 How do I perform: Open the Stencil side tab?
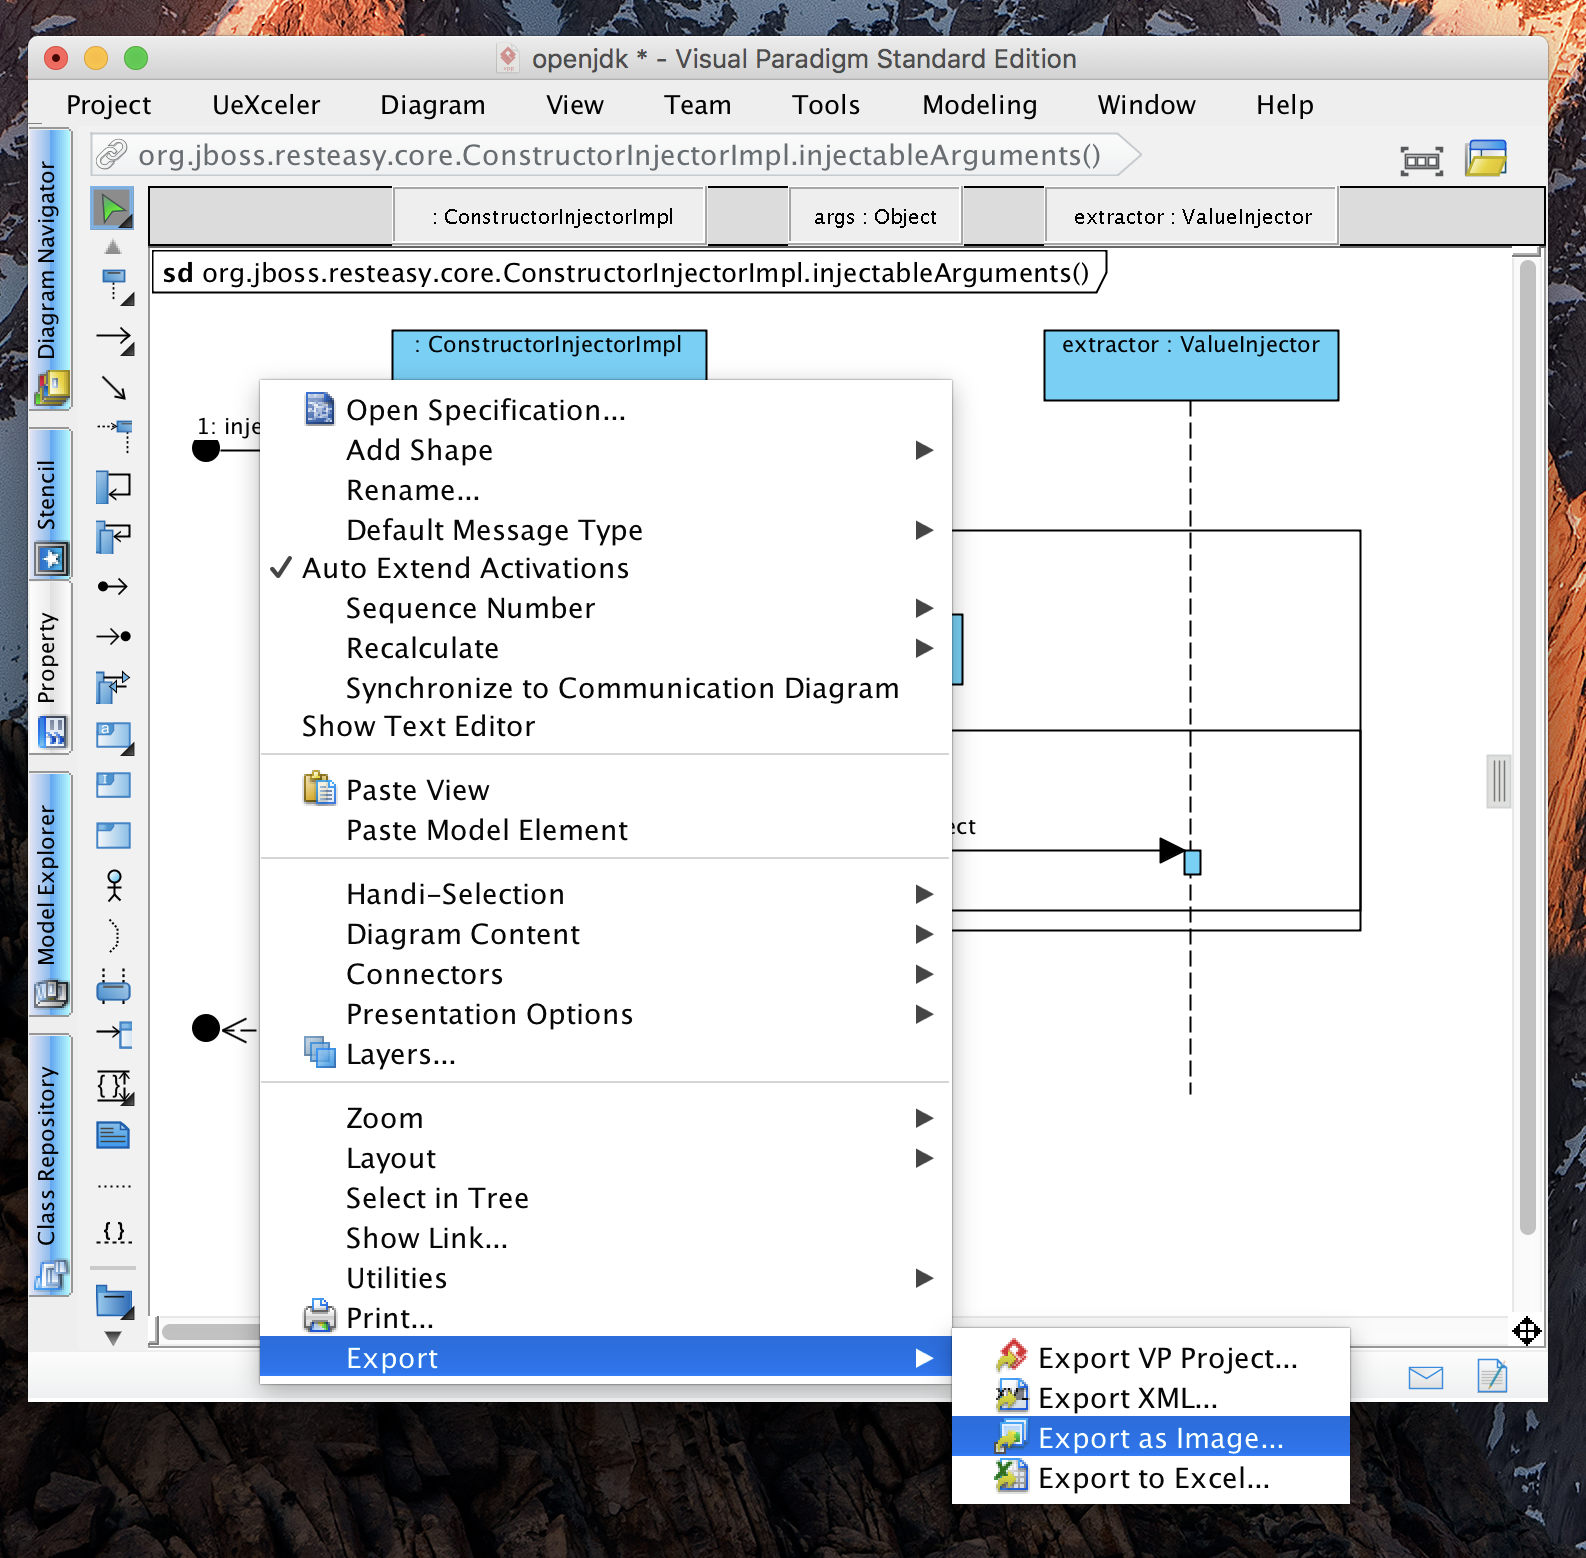pyautogui.click(x=50, y=504)
